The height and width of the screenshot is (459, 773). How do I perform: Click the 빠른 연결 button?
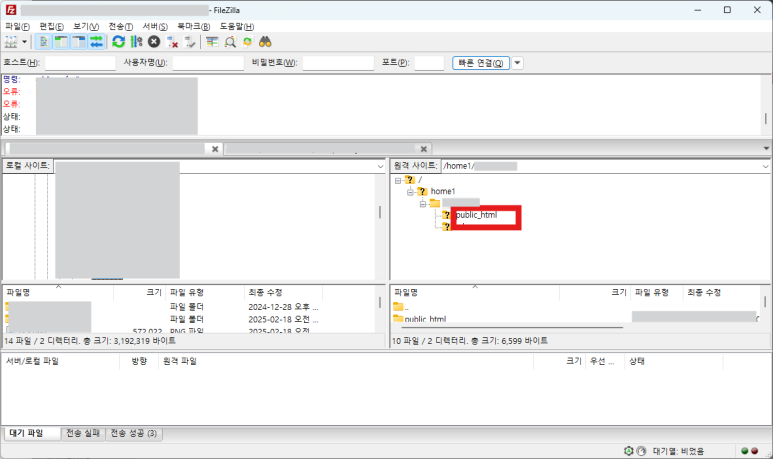(481, 63)
